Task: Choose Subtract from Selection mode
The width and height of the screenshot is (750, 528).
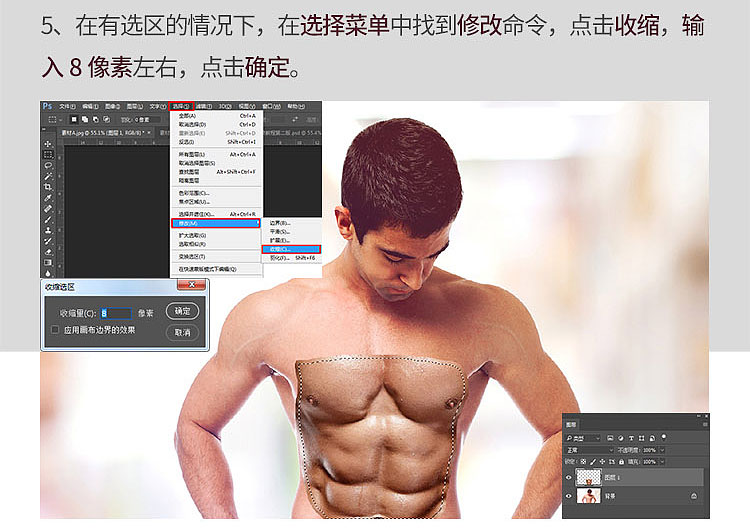Action: 96,120
